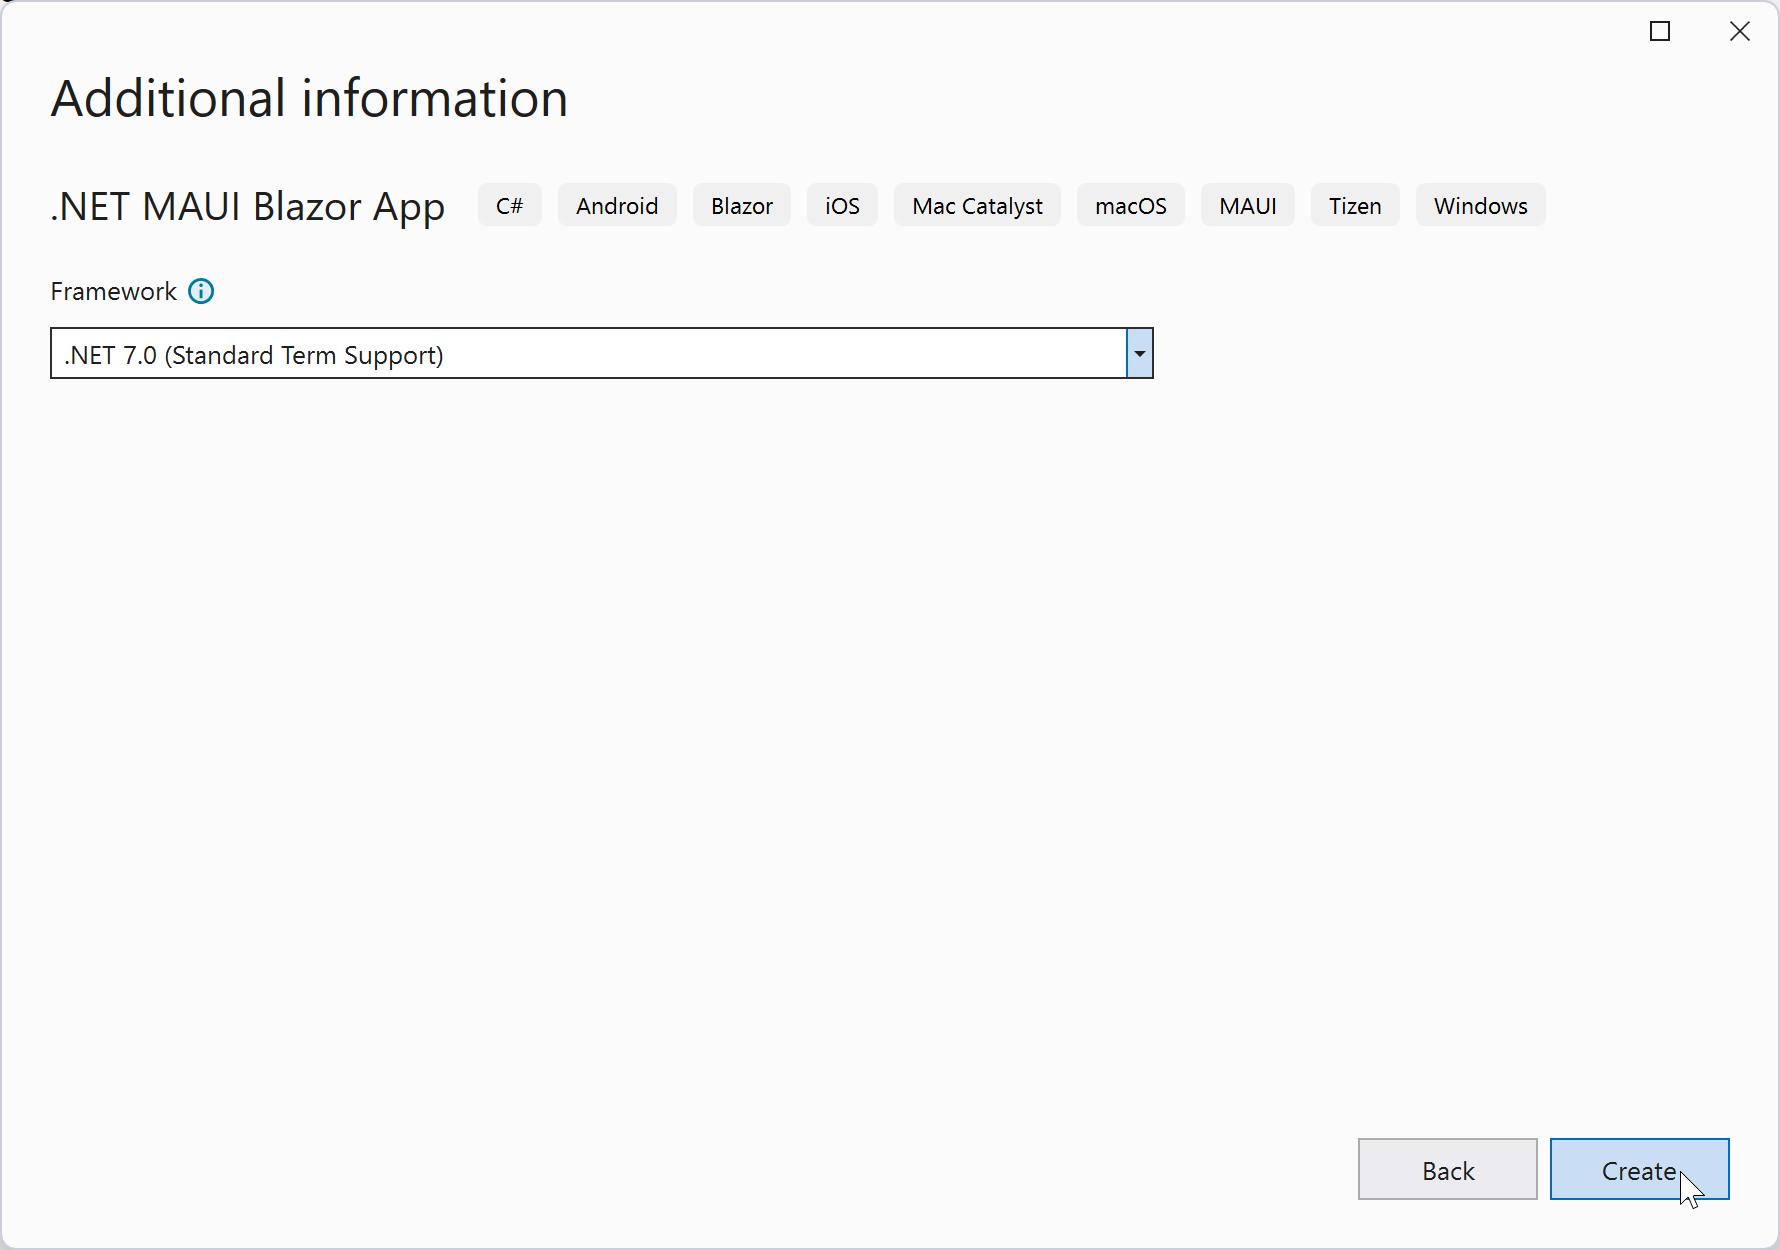Click the Windows platform tag
1780x1250 pixels.
1480,206
